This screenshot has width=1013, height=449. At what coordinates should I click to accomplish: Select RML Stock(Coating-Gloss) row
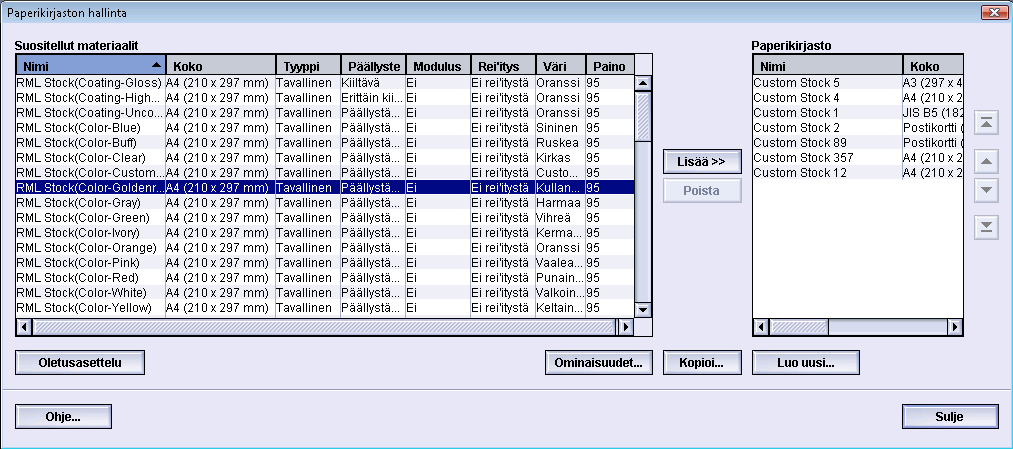tap(325, 83)
